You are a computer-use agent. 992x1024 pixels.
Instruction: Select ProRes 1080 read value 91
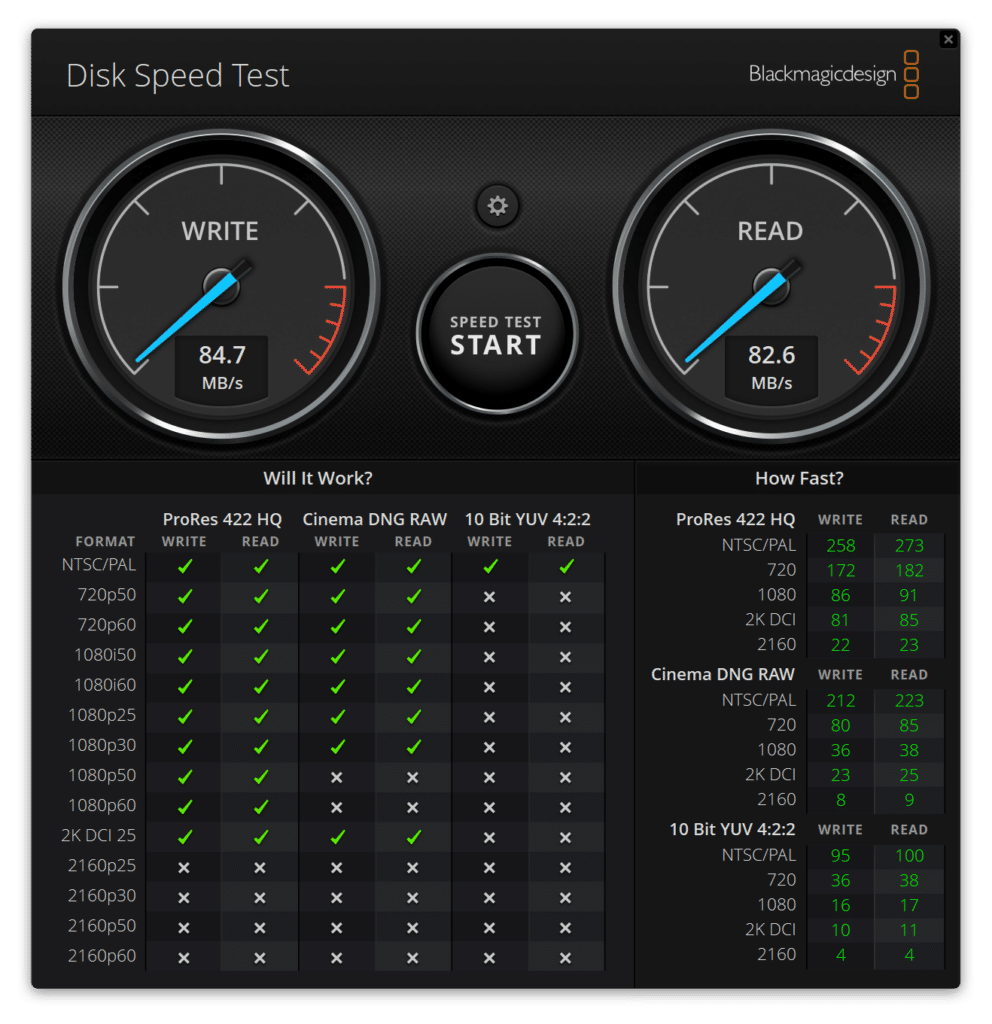coord(908,595)
